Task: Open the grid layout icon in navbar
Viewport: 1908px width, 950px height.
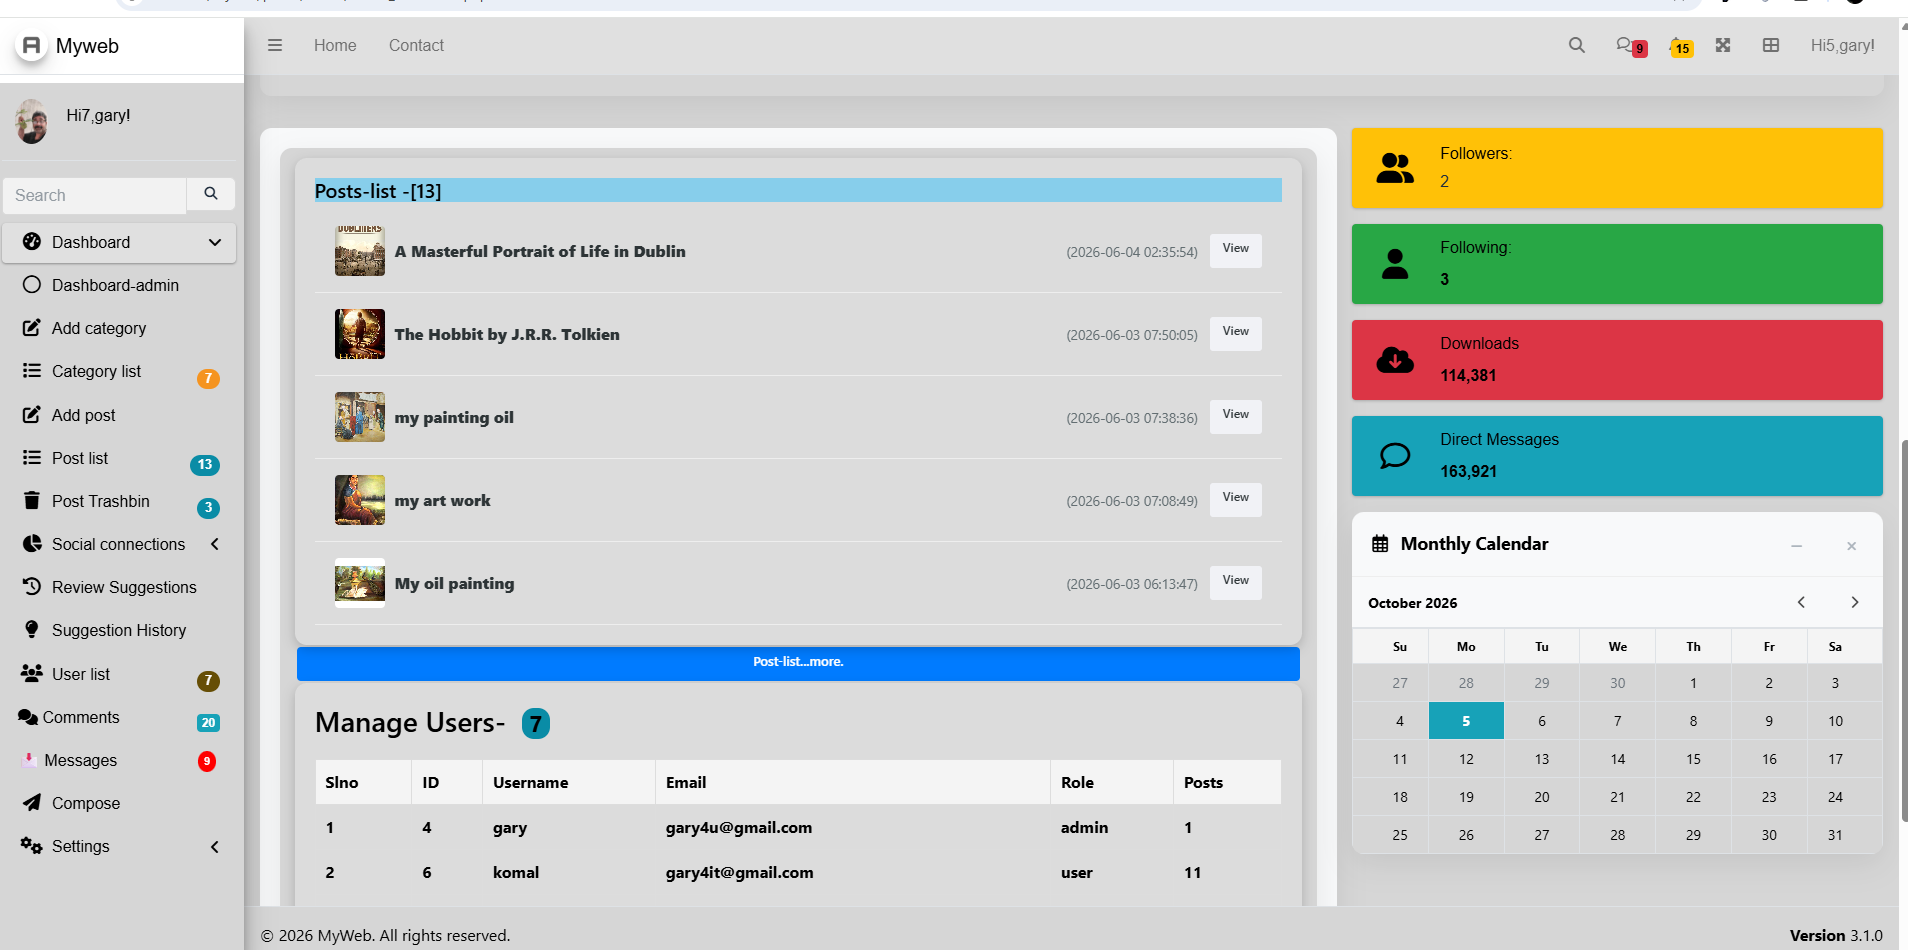Action: (x=1771, y=45)
